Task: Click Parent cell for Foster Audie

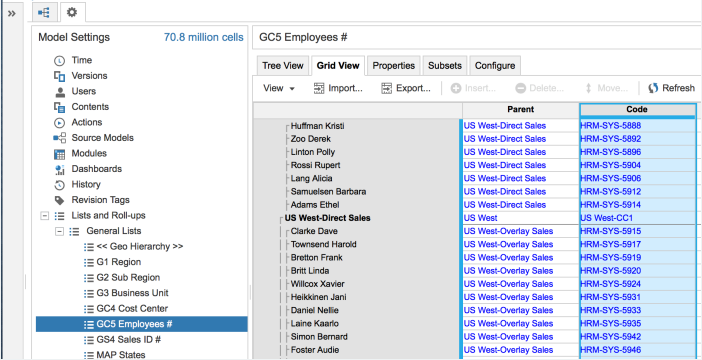Action: (x=521, y=350)
